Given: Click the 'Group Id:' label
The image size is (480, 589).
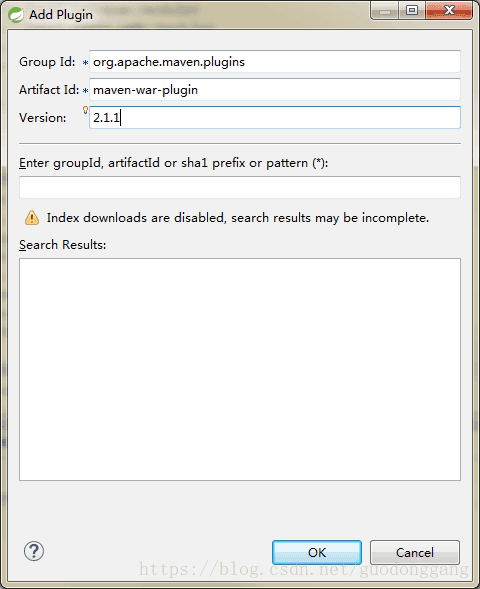Looking at the screenshot, I should click(47, 62).
